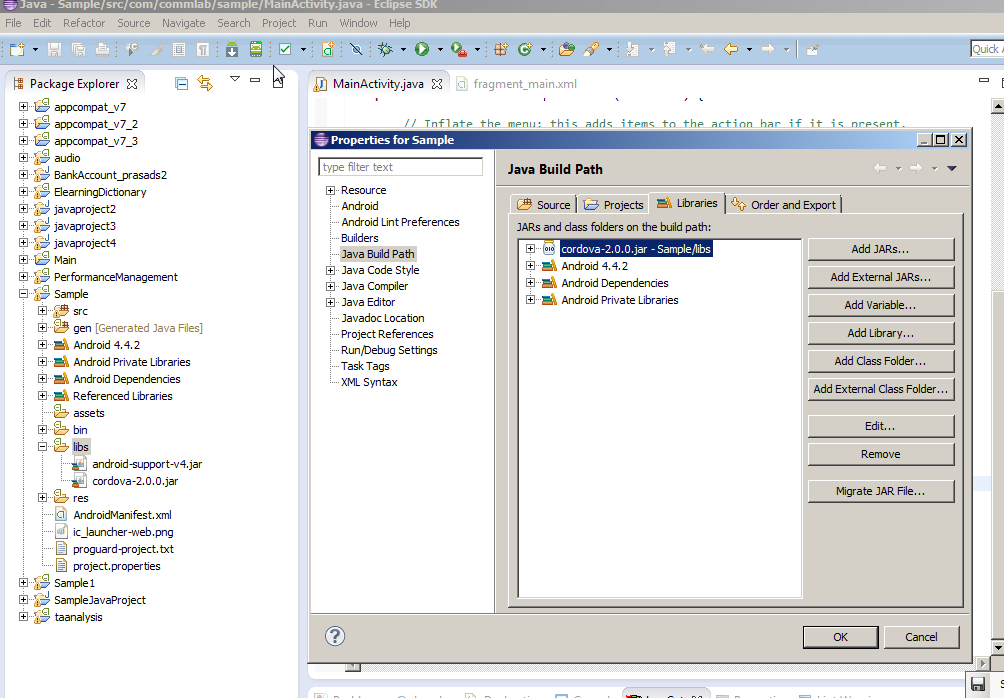Screen dimensions: 1004x698
Task: Open Package Explorer view menu dropdown
Action: point(234,80)
